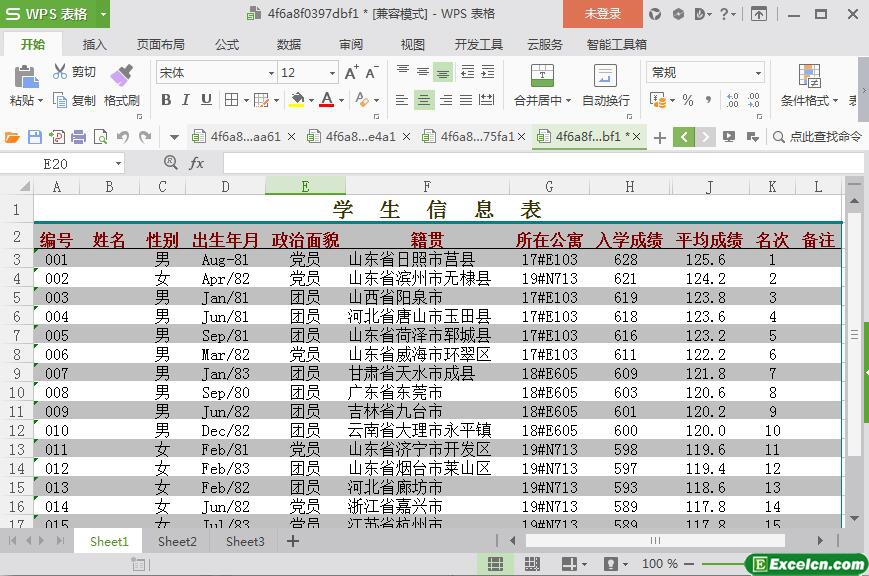Click the E20 name box field
869x576 pixels.
(62, 163)
